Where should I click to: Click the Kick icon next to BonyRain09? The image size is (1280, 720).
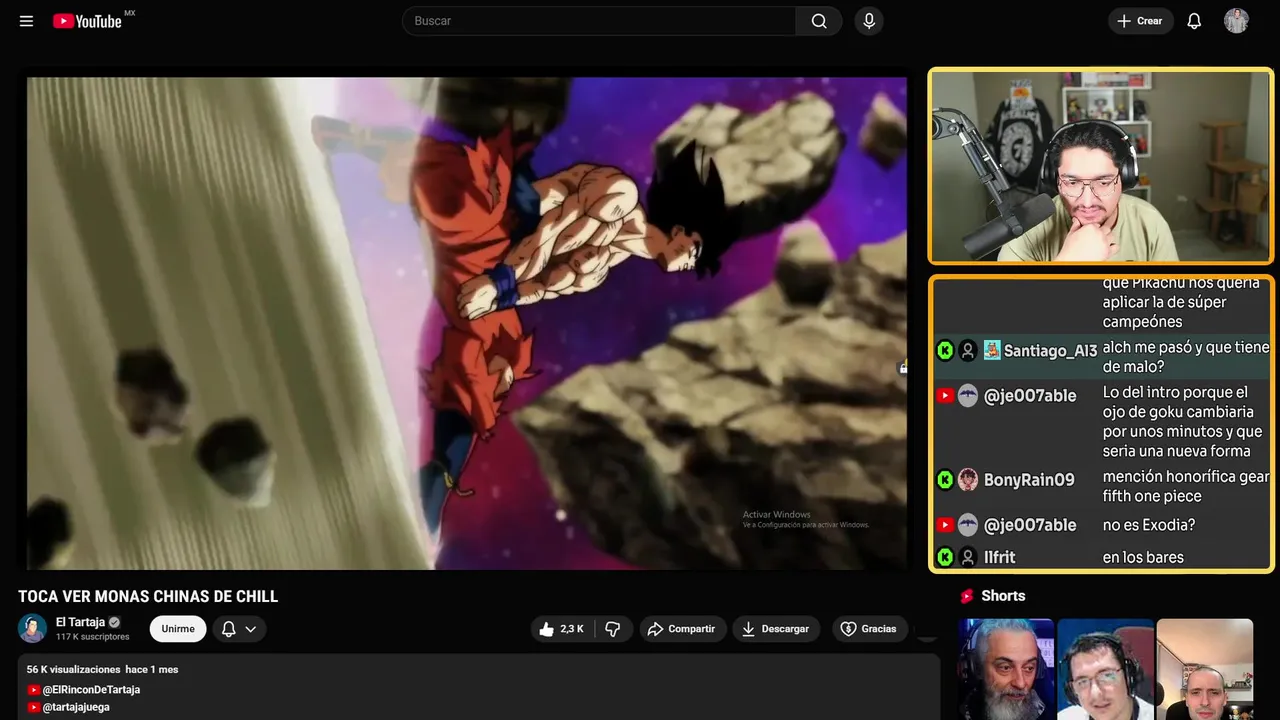945,480
